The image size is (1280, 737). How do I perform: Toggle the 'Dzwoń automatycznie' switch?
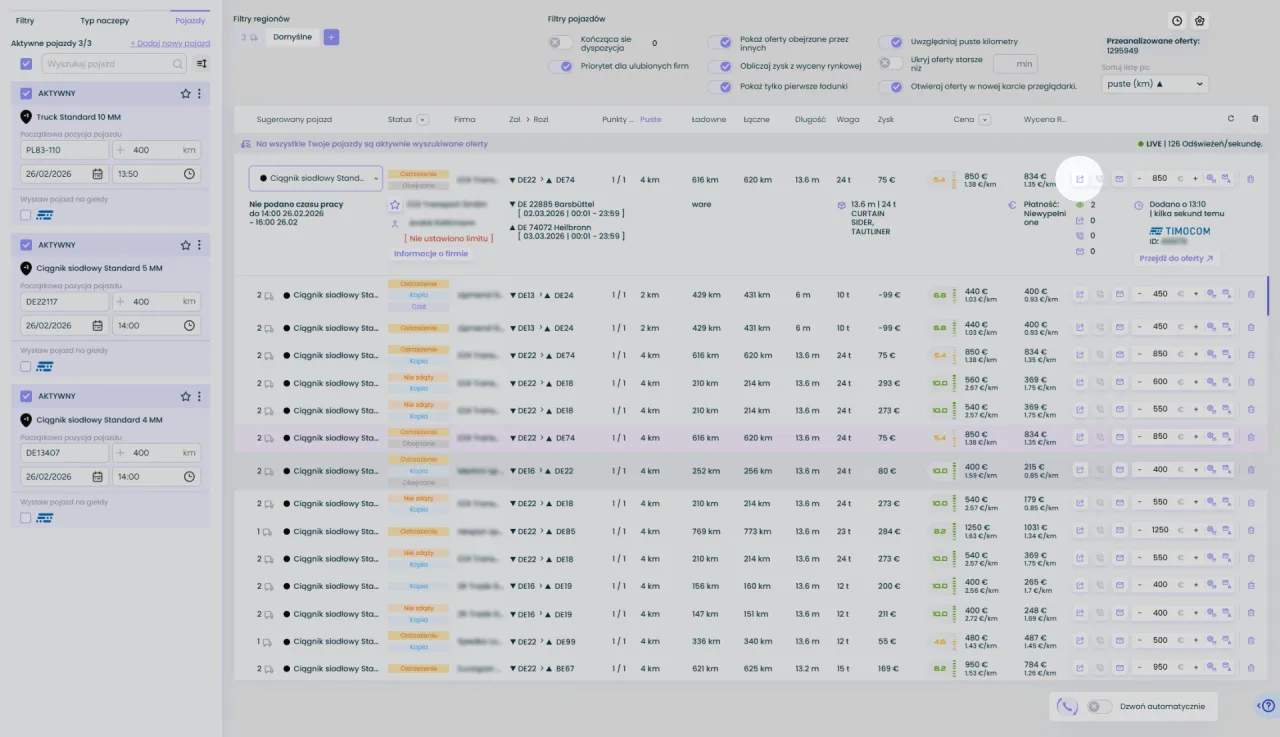pos(1099,706)
